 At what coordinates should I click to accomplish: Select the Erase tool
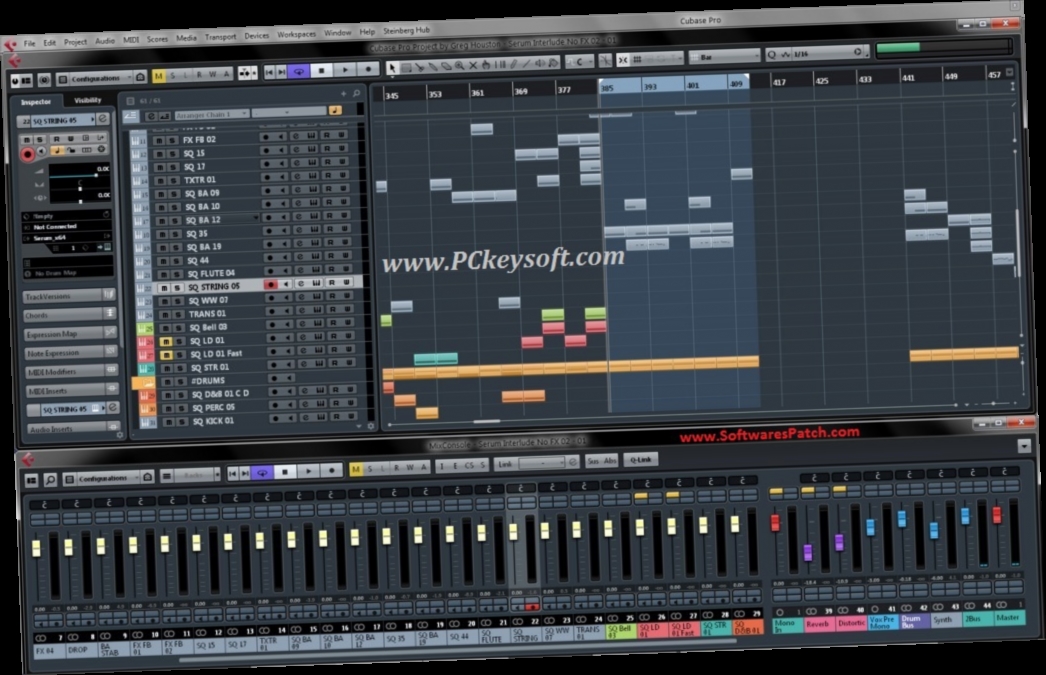click(446, 66)
